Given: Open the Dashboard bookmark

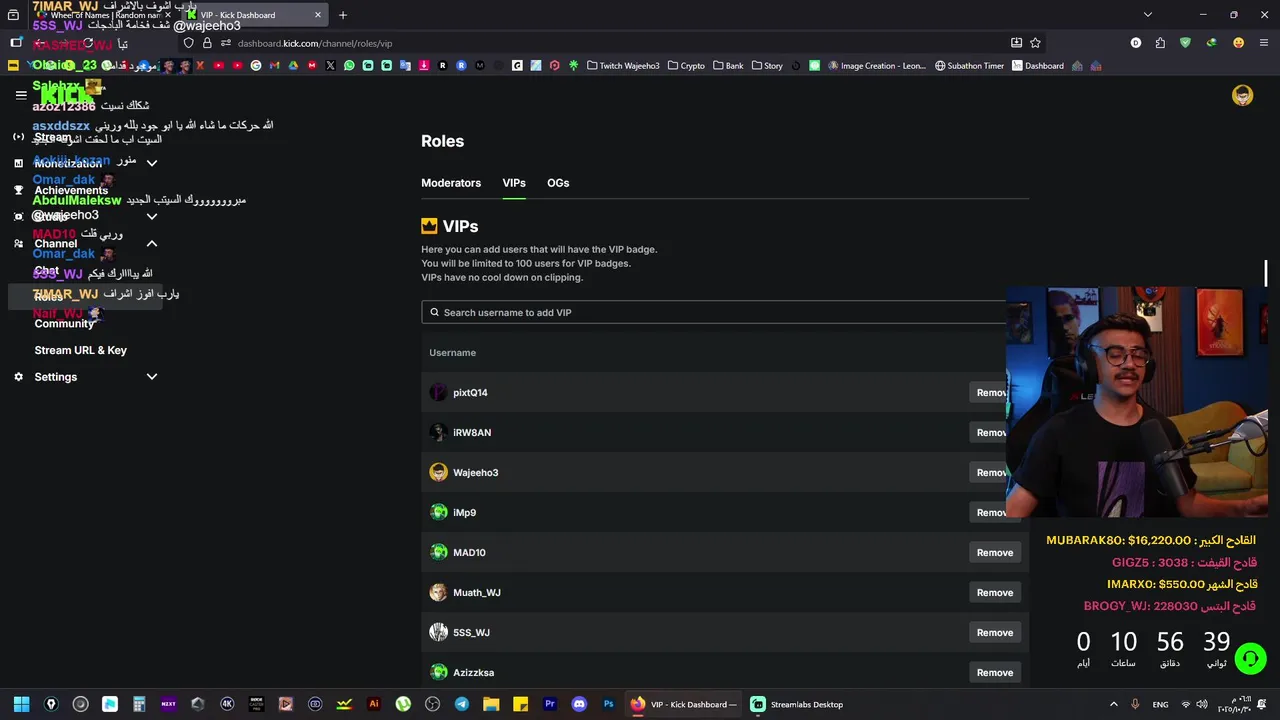Looking at the screenshot, I should click(1038, 66).
